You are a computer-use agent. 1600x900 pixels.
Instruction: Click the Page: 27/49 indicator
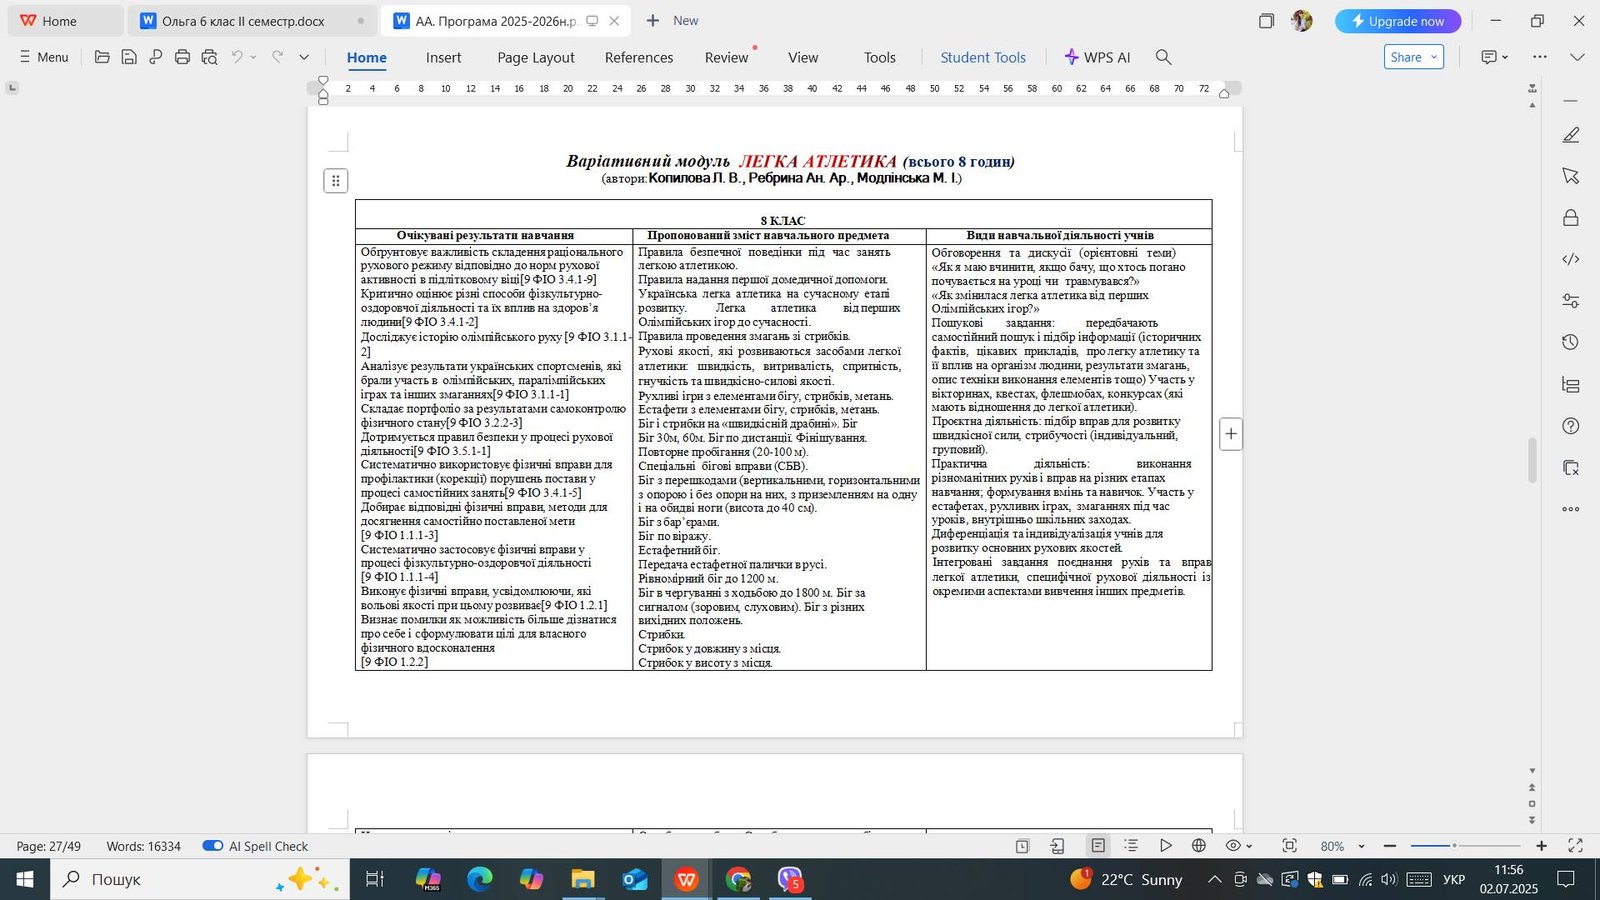pyautogui.click(x=49, y=846)
